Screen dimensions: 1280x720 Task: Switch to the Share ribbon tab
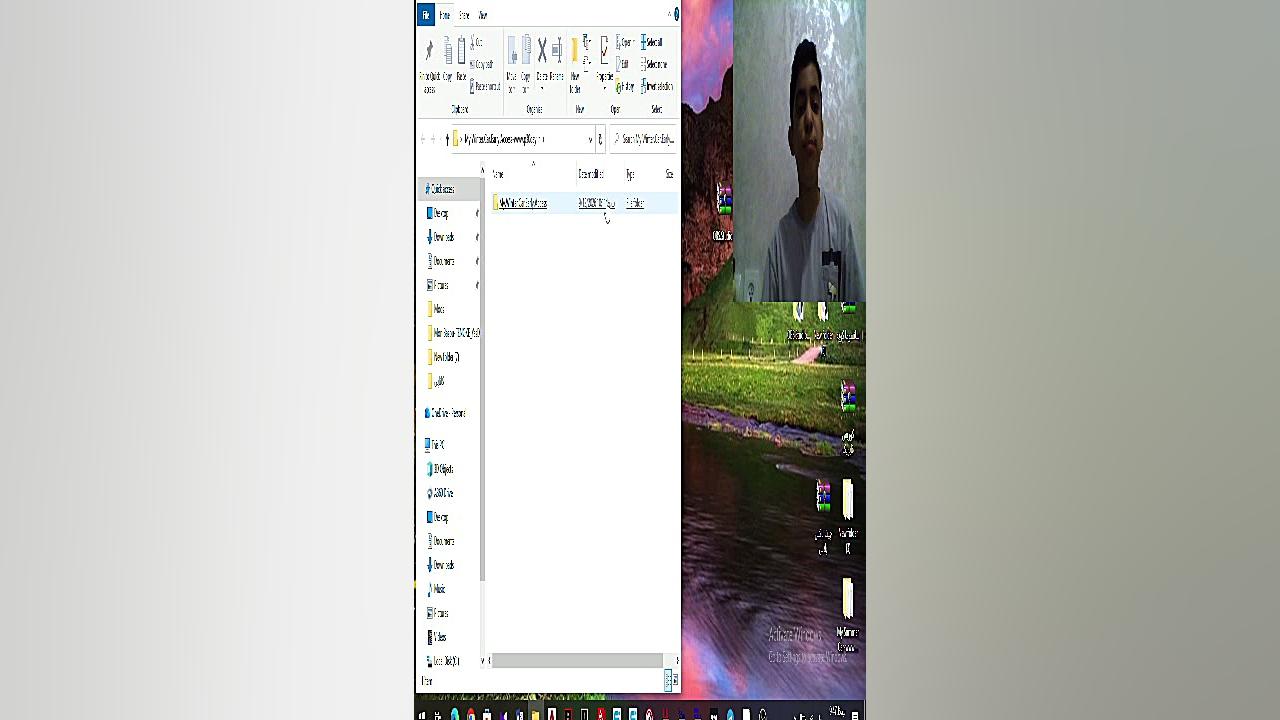click(x=464, y=15)
